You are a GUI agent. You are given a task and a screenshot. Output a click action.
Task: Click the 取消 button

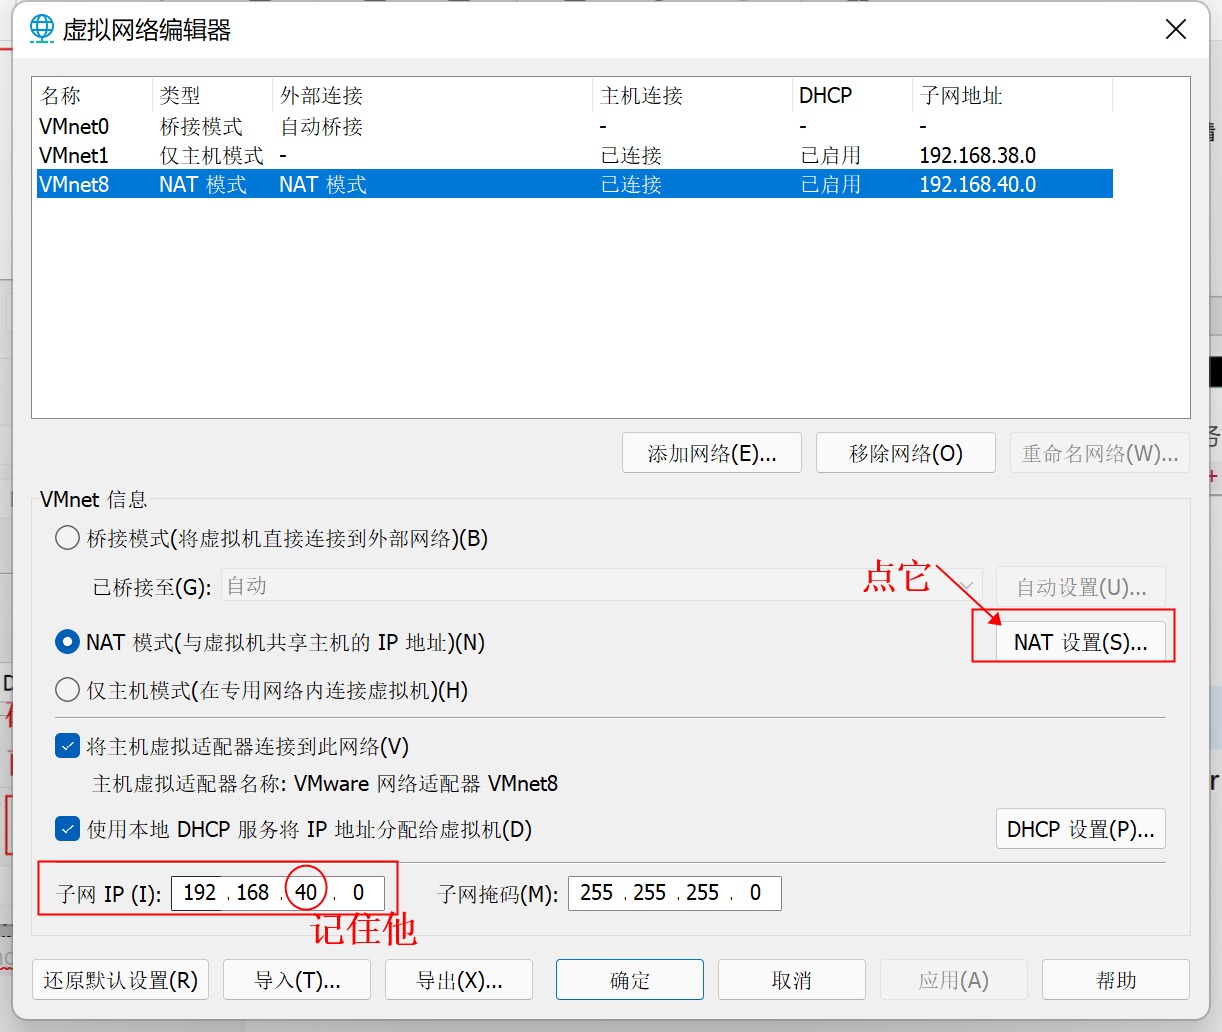[792, 980]
